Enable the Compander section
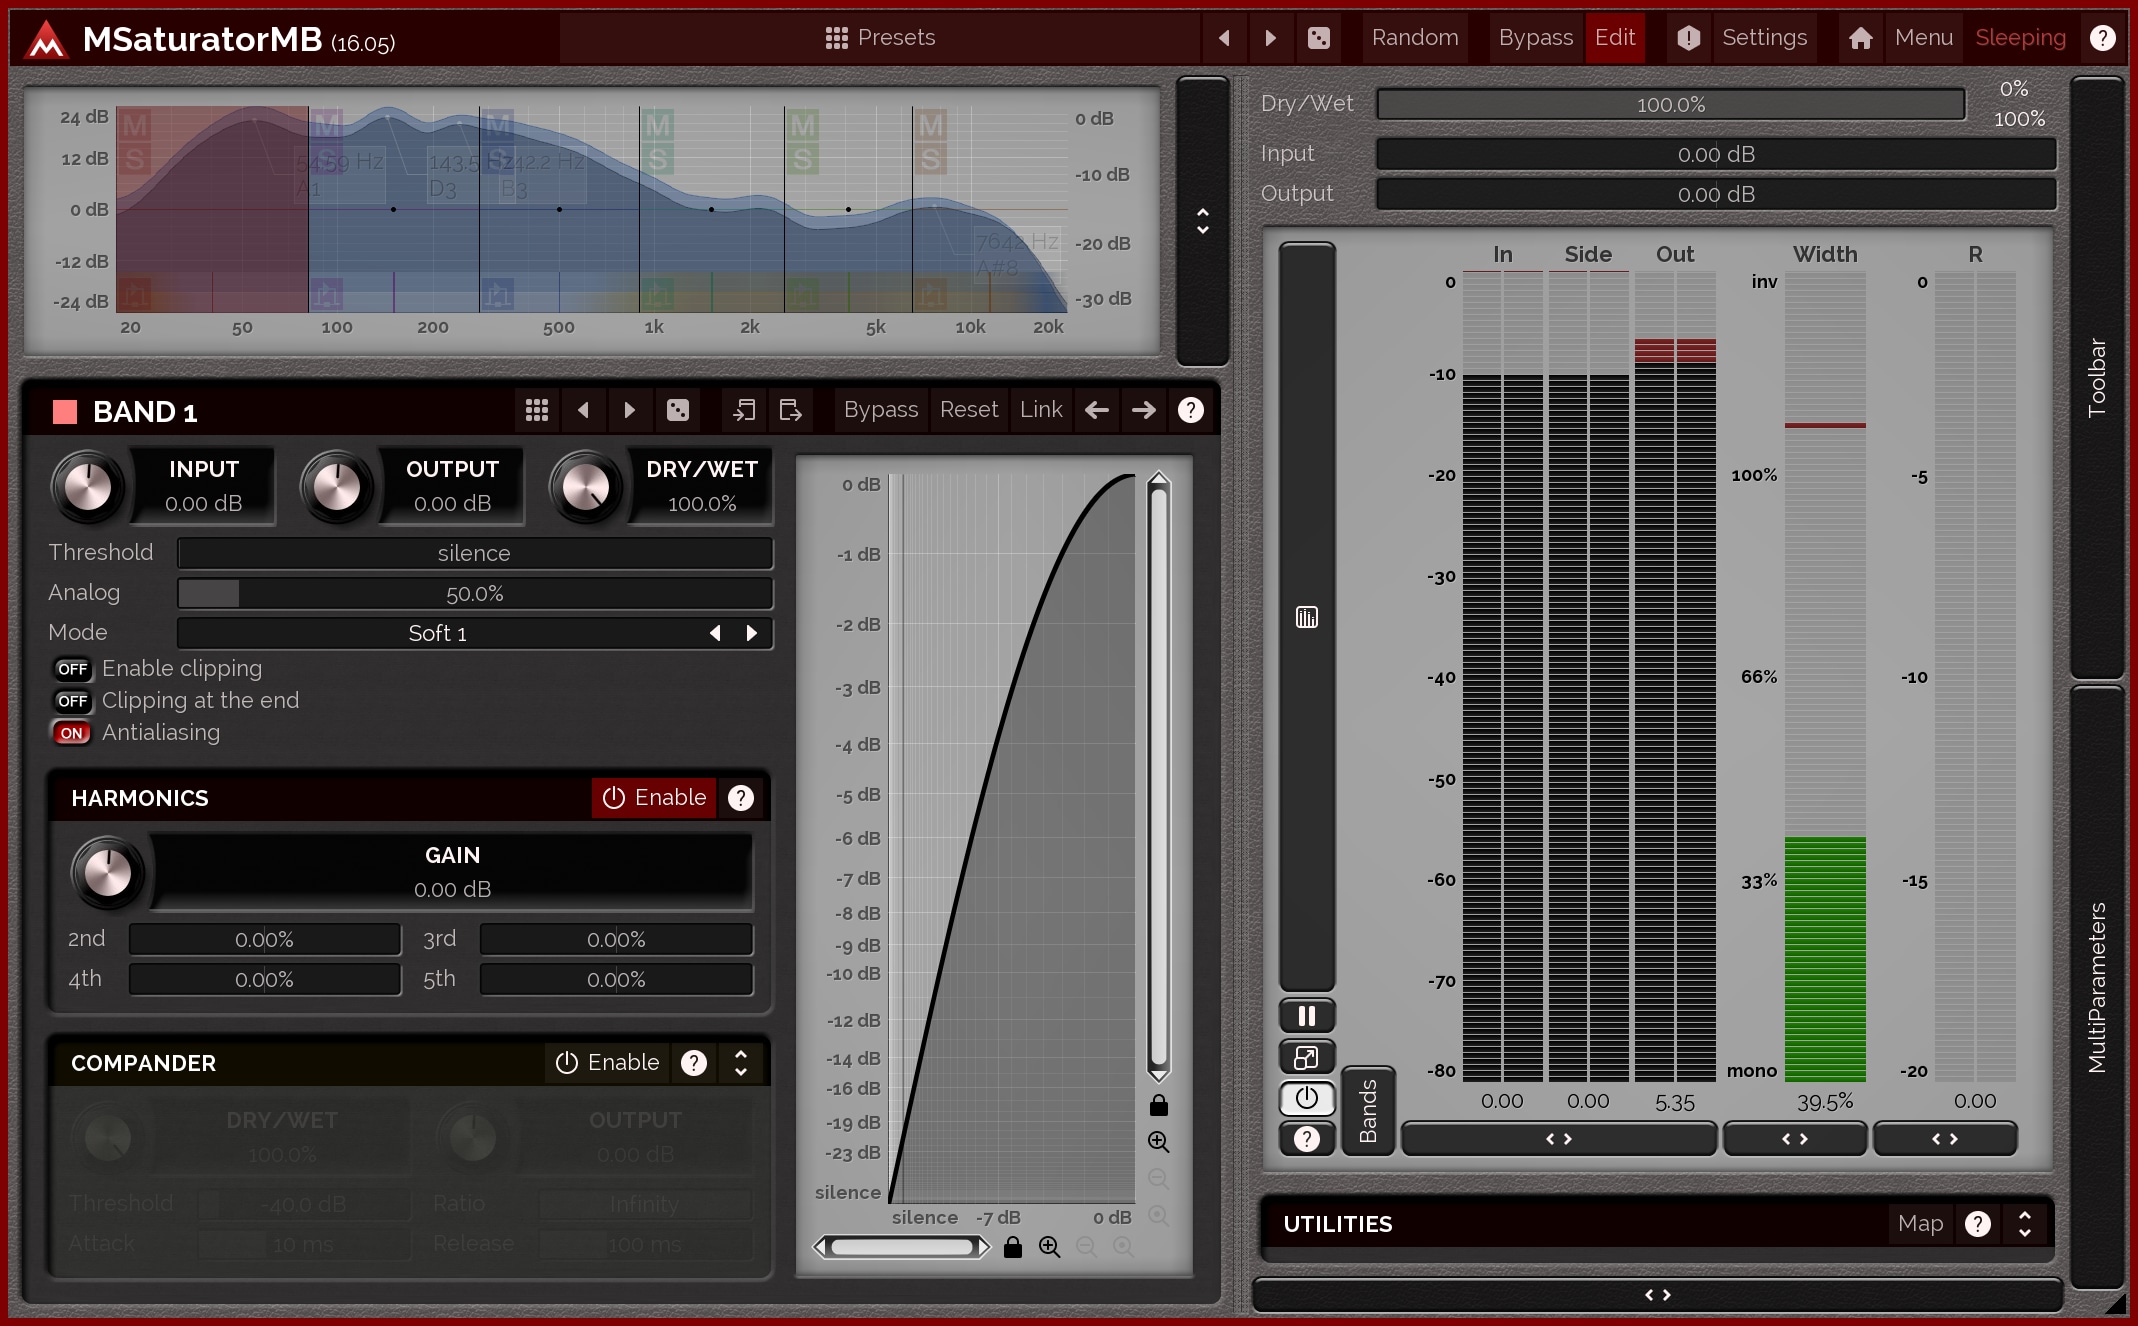 [607, 1063]
